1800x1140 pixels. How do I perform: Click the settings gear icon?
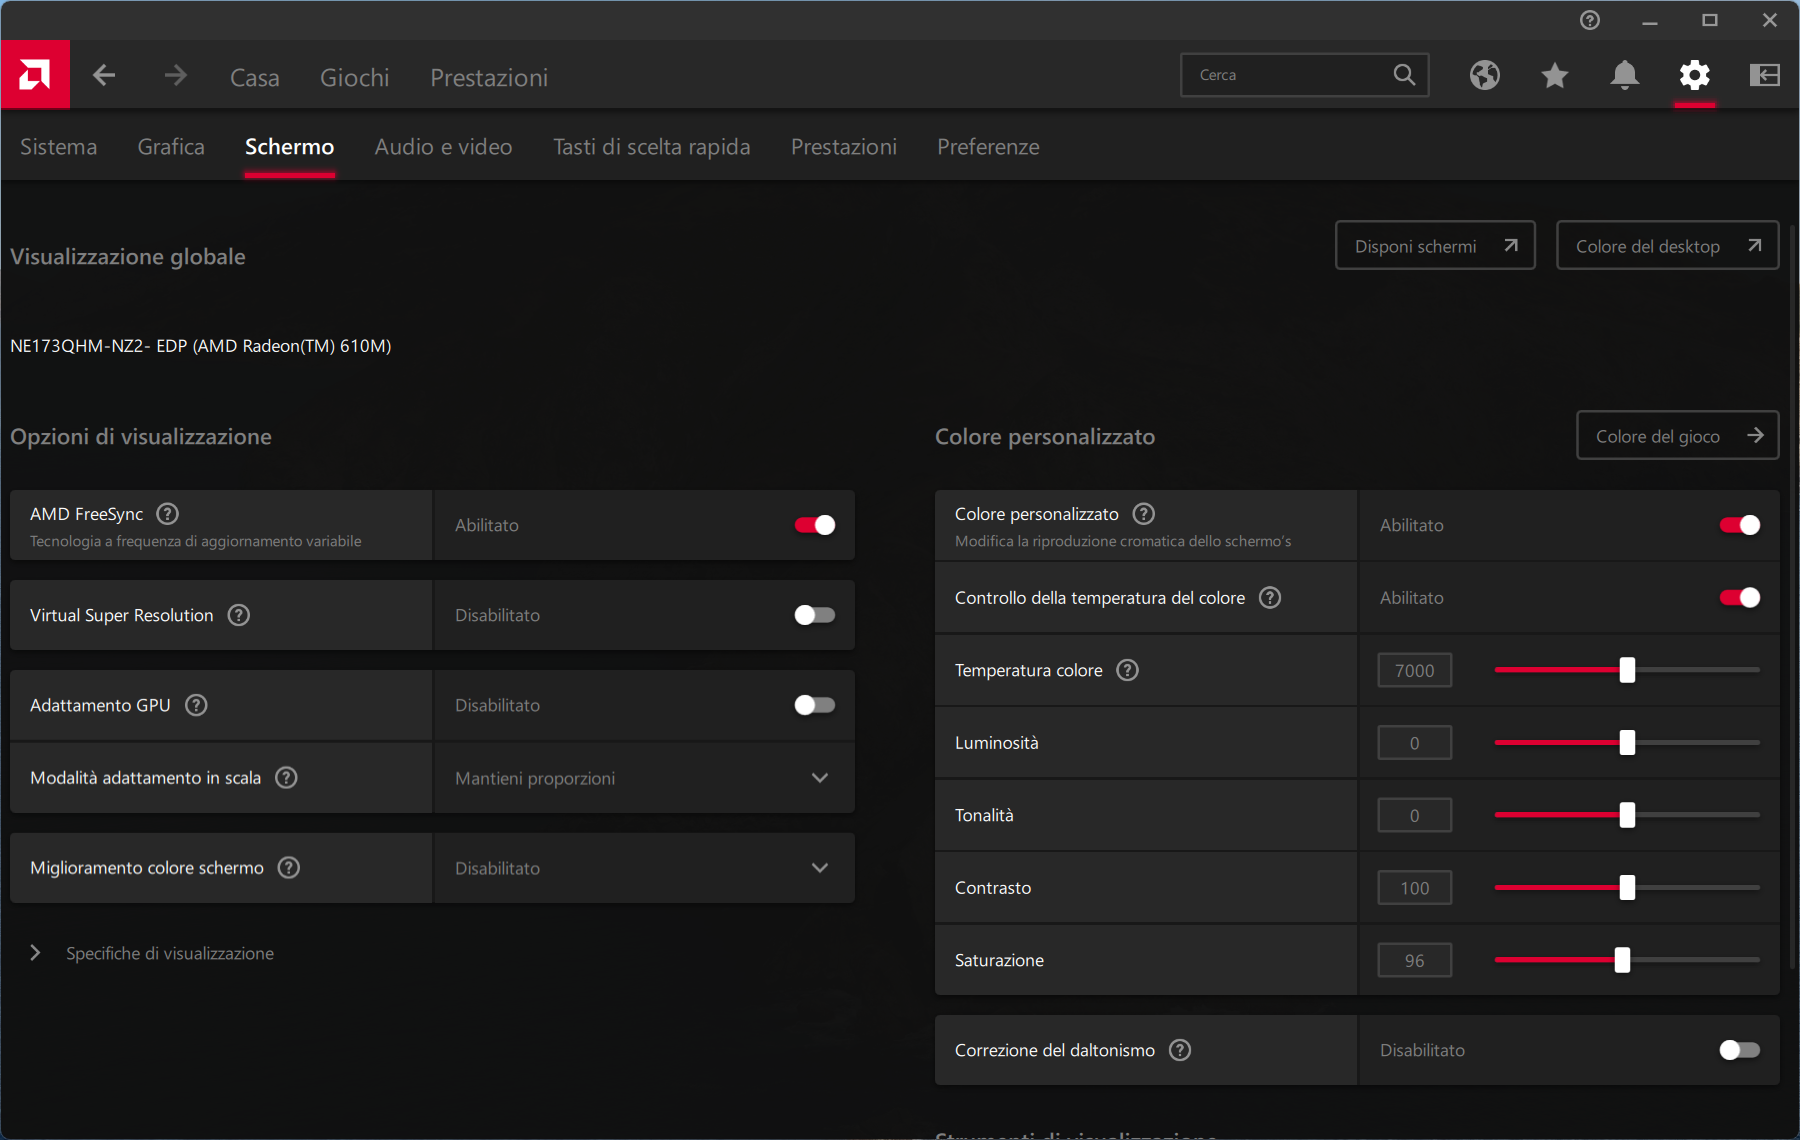(x=1694, y=75)
